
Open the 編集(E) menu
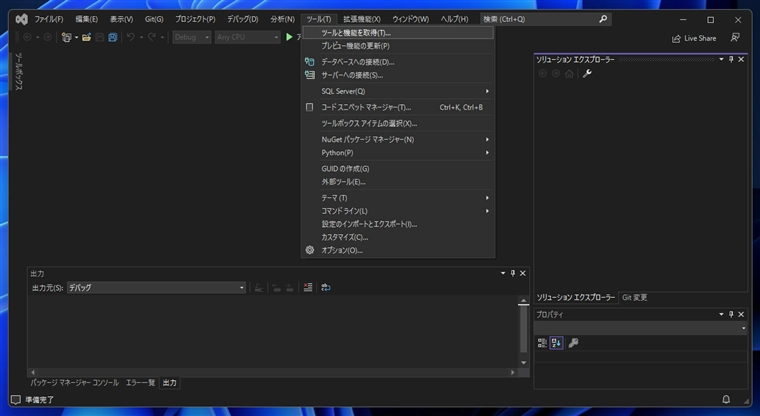click(86, 19)
